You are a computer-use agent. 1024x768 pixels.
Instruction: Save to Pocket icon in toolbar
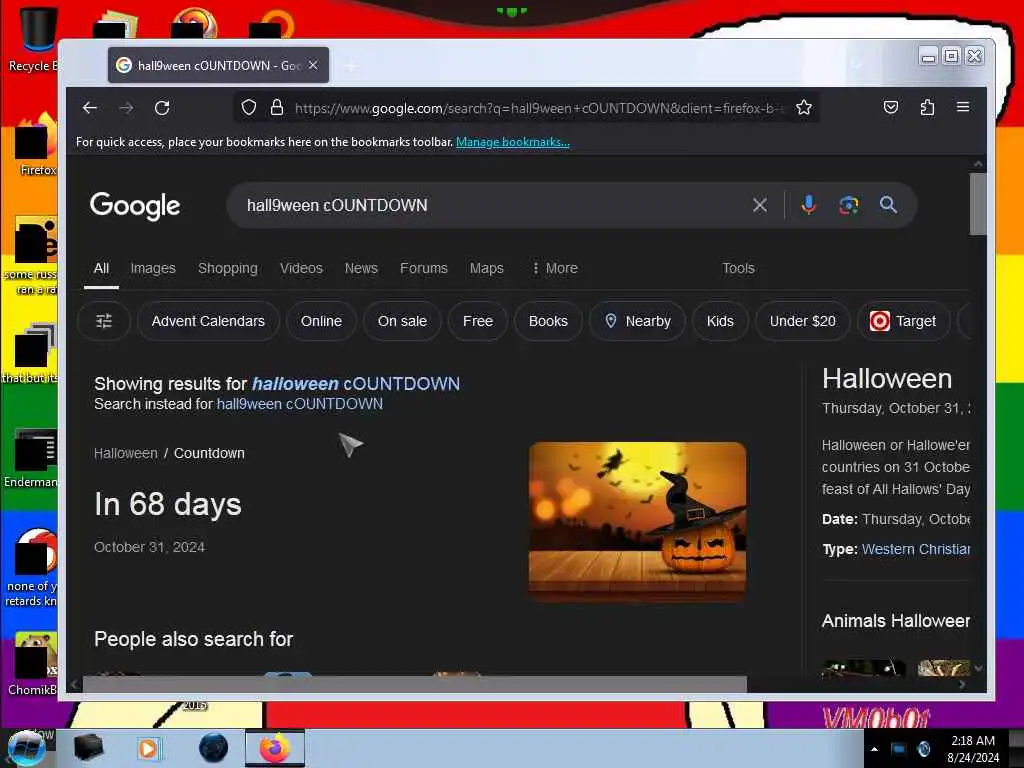coord(891,107)
